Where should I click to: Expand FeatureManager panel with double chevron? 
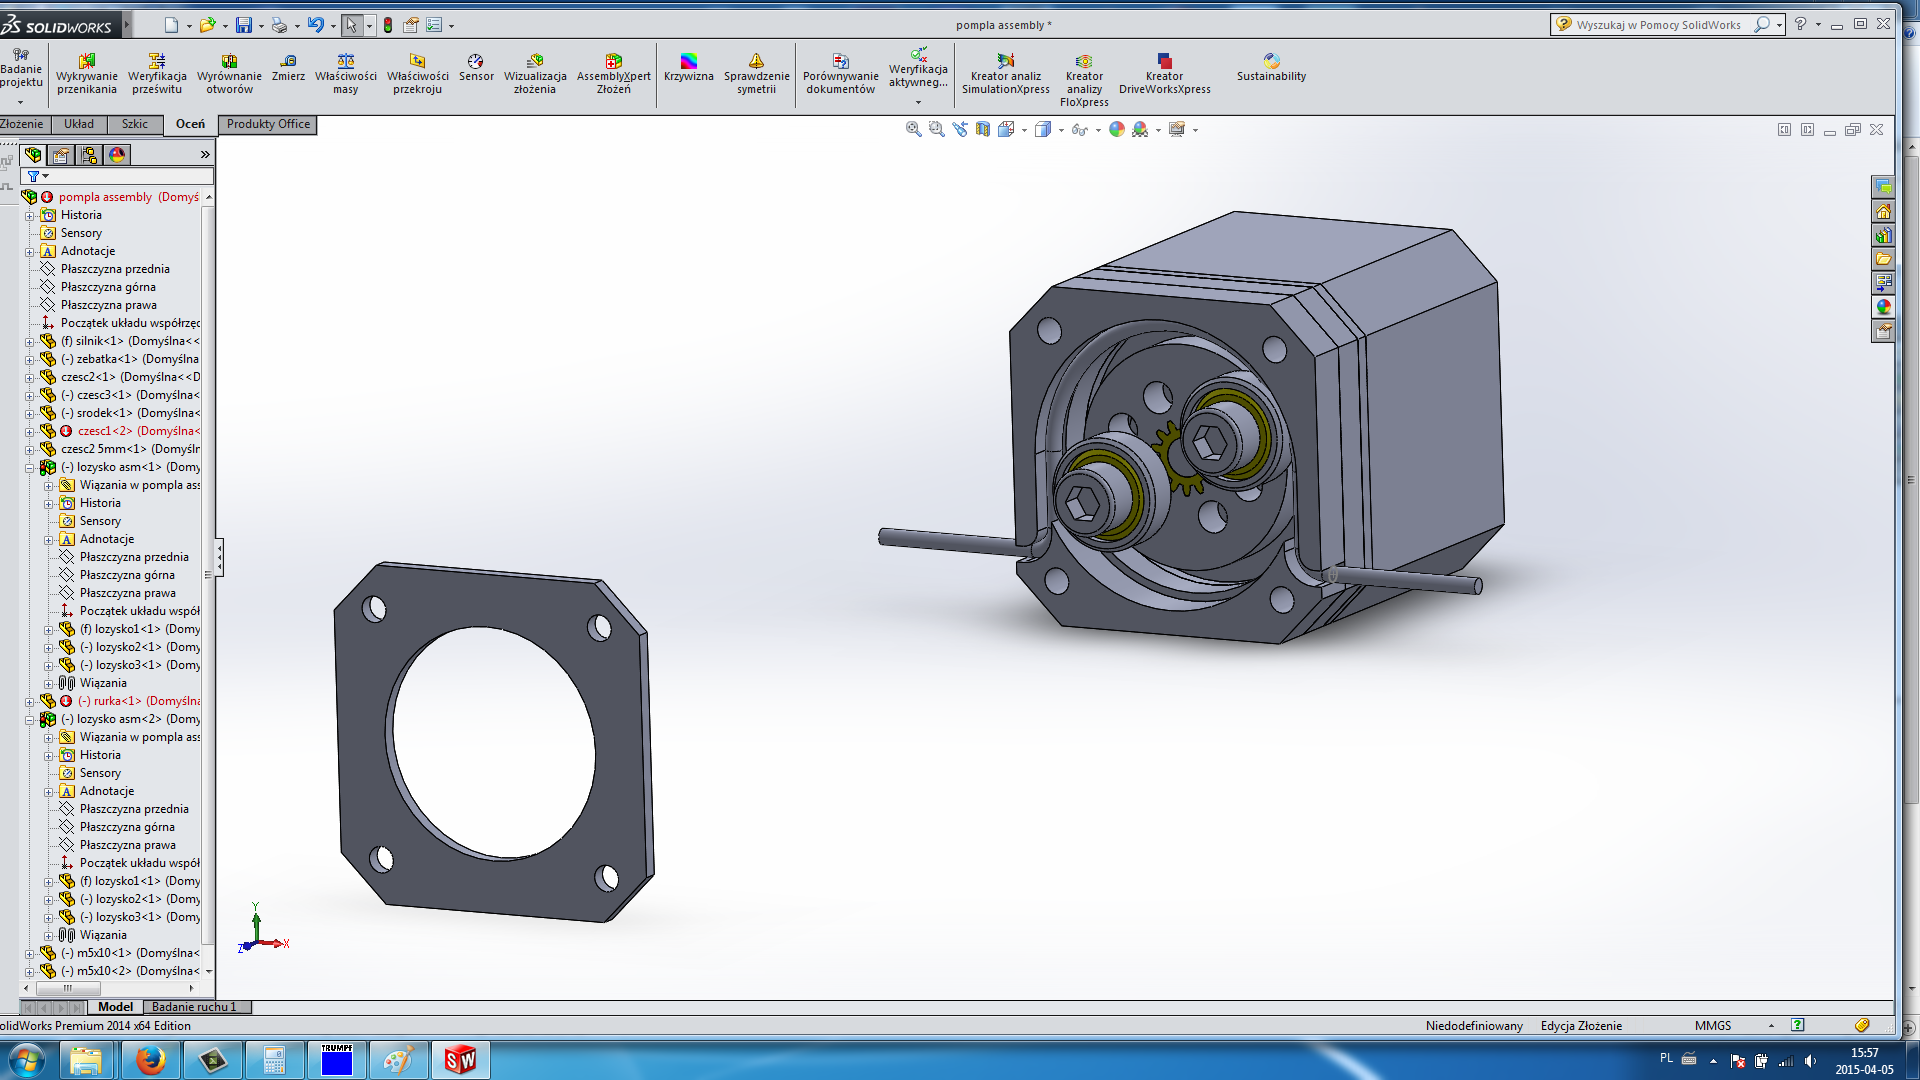pos(205,155)
